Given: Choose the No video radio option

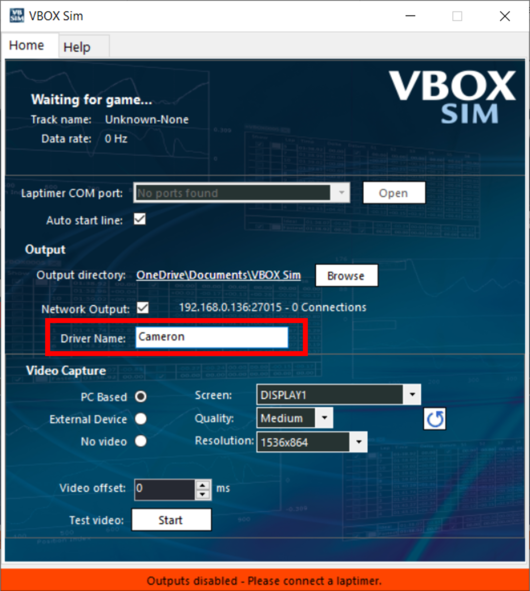Looking at the screenshot, I should [x=141, y=441].
